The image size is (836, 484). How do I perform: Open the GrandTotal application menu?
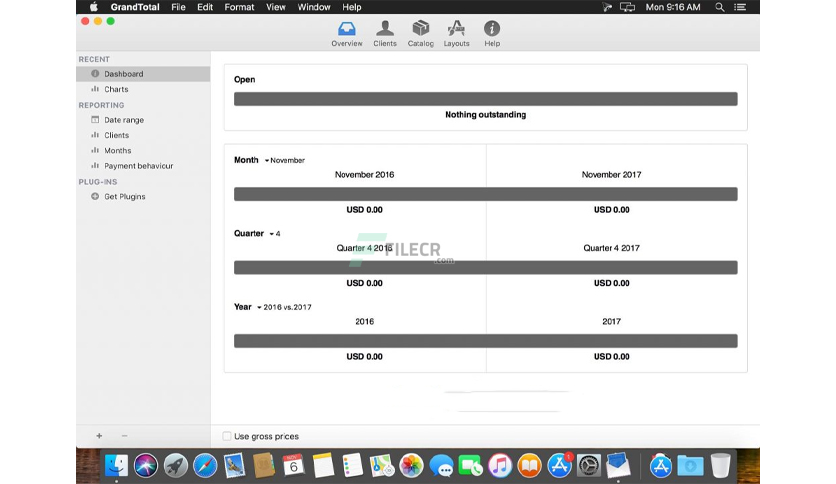(135, 7)
